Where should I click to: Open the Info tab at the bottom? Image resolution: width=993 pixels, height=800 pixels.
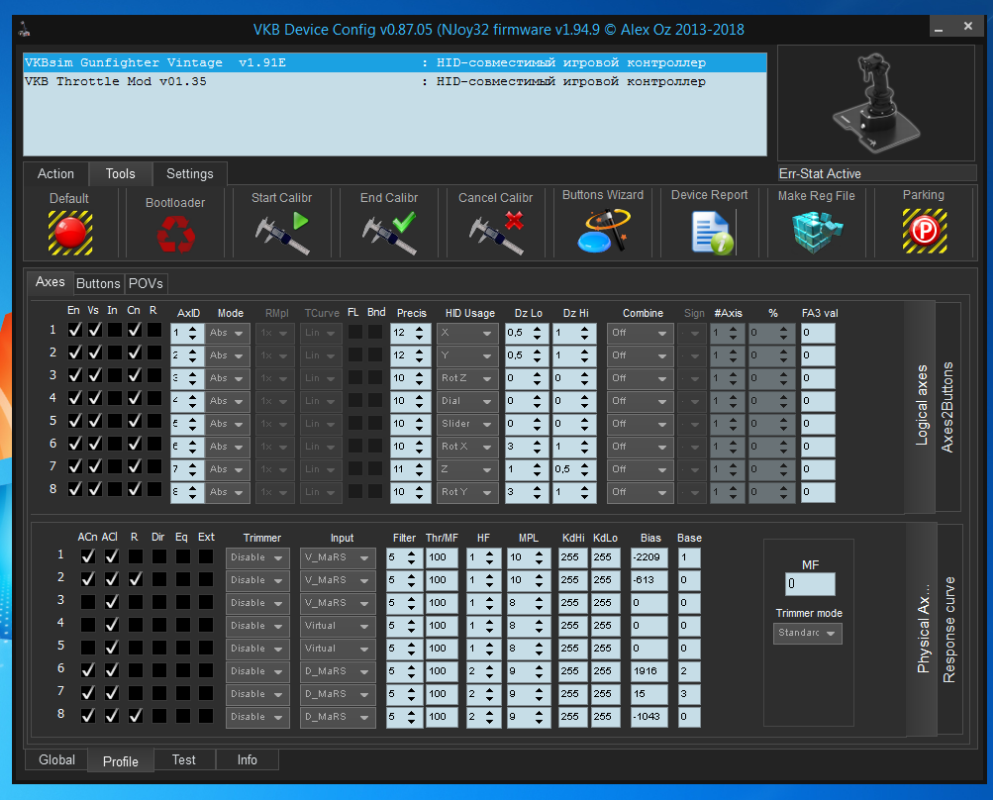(x=247, y=759)
